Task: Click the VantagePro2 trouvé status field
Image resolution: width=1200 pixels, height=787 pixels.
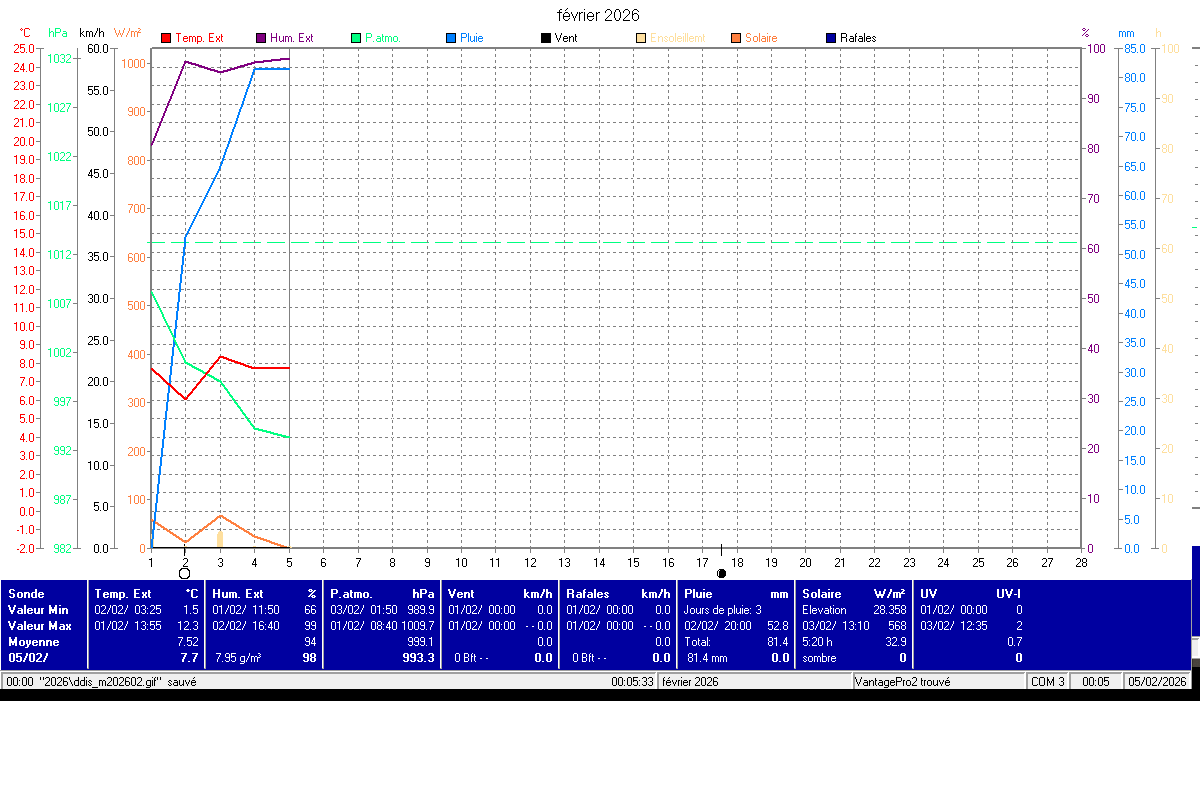Action: click(904, 682)
